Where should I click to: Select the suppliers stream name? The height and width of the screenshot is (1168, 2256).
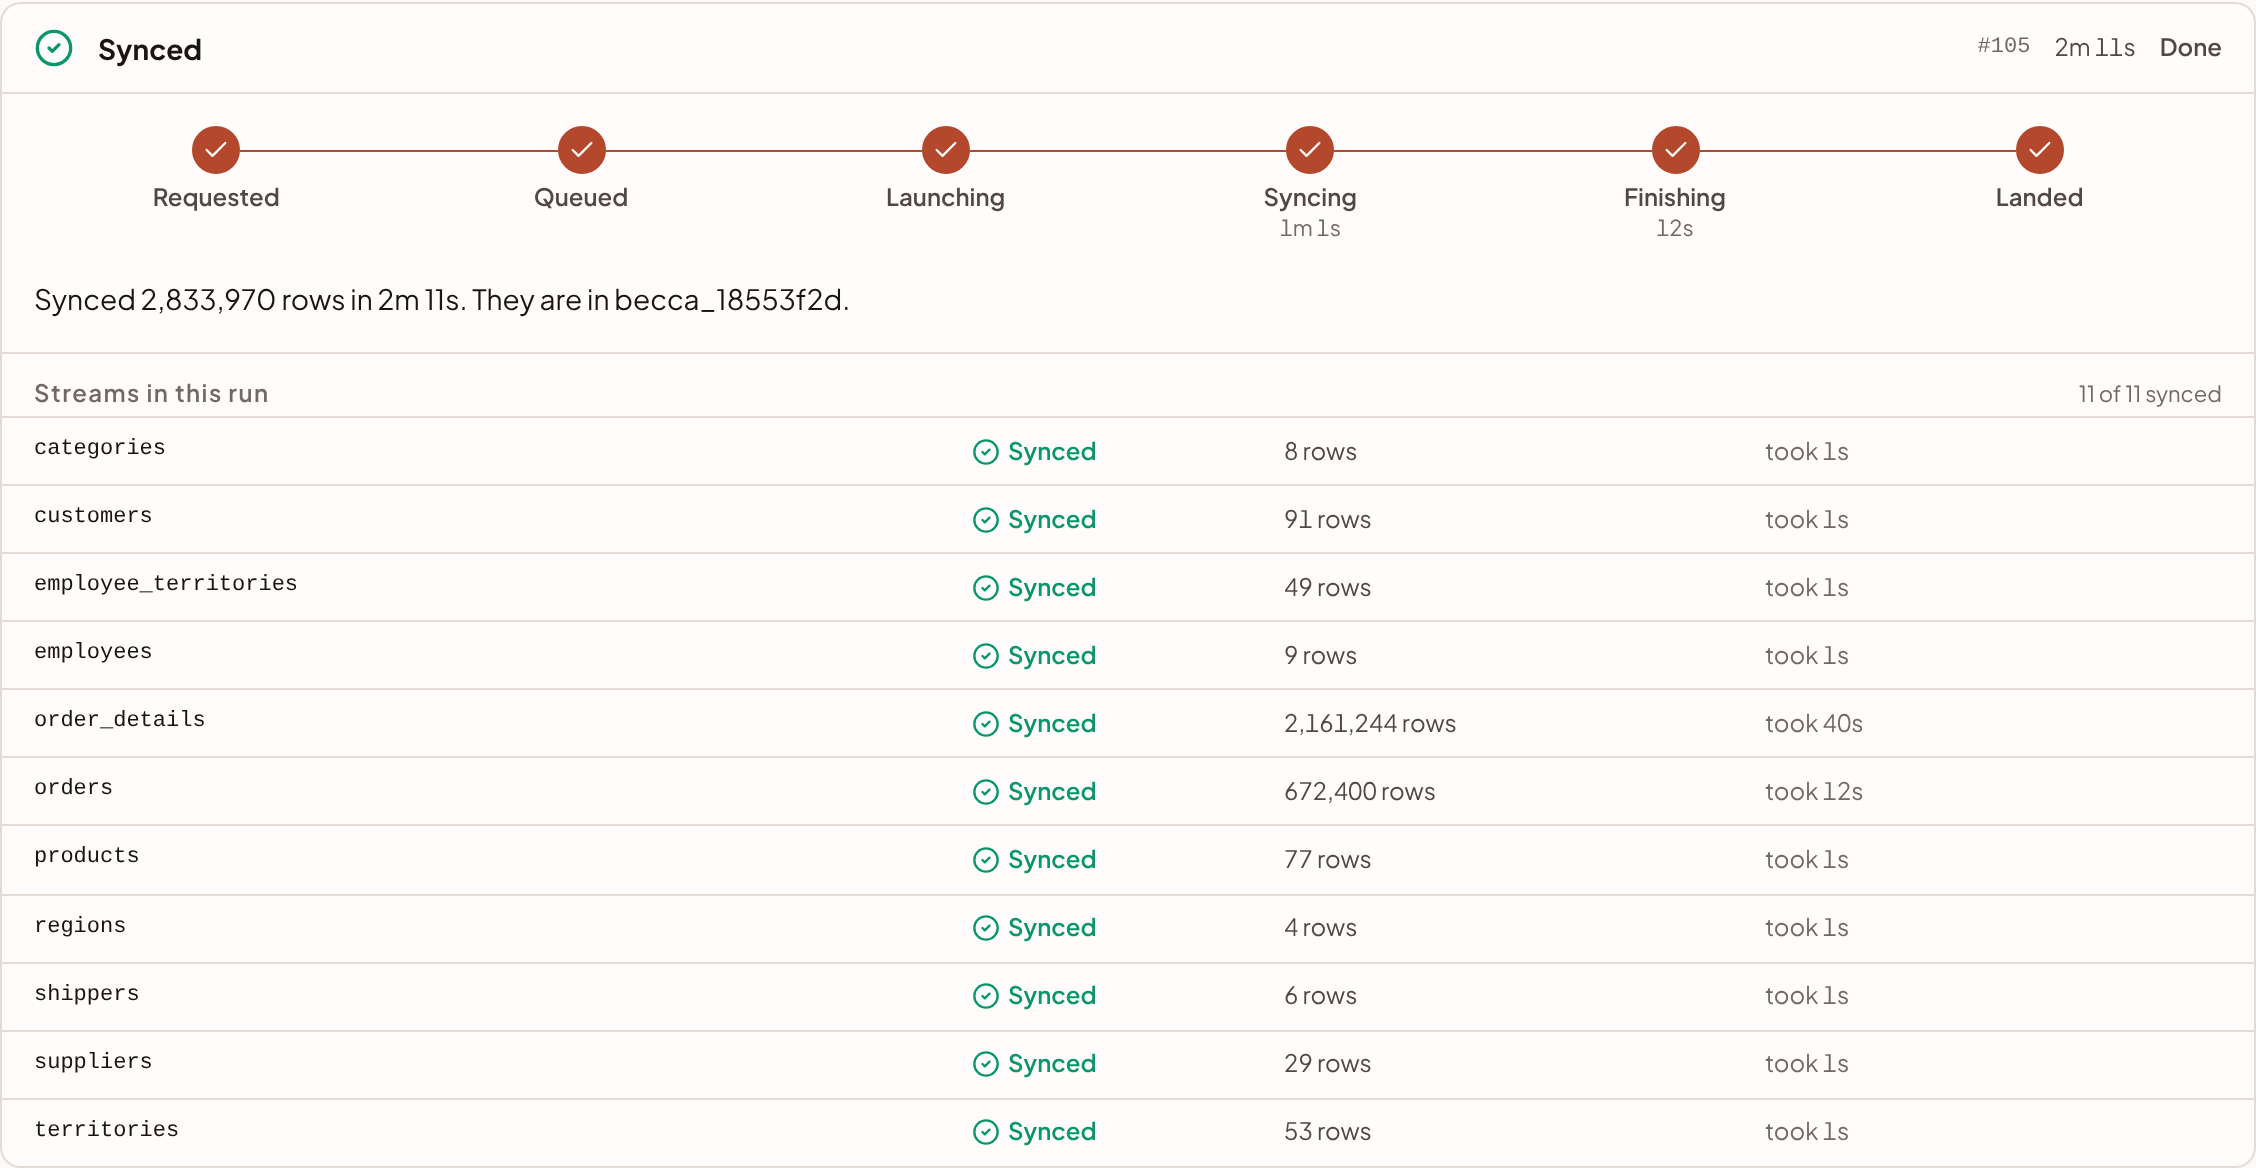[93, 1062]
